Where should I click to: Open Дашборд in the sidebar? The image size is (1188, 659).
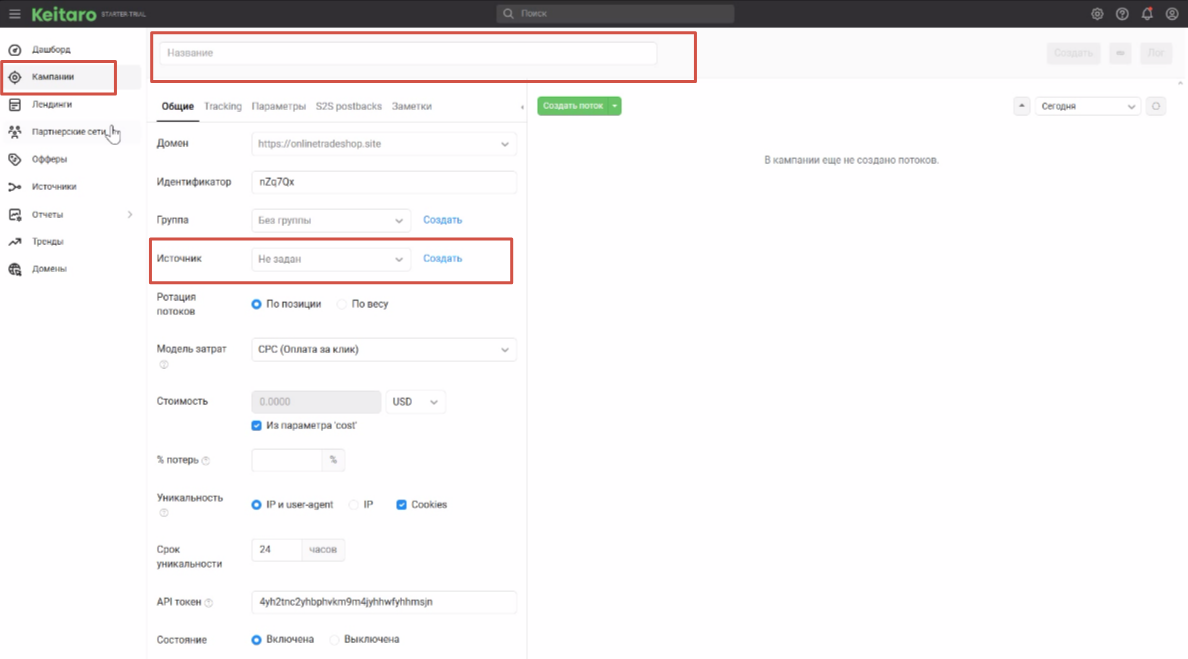51,49
